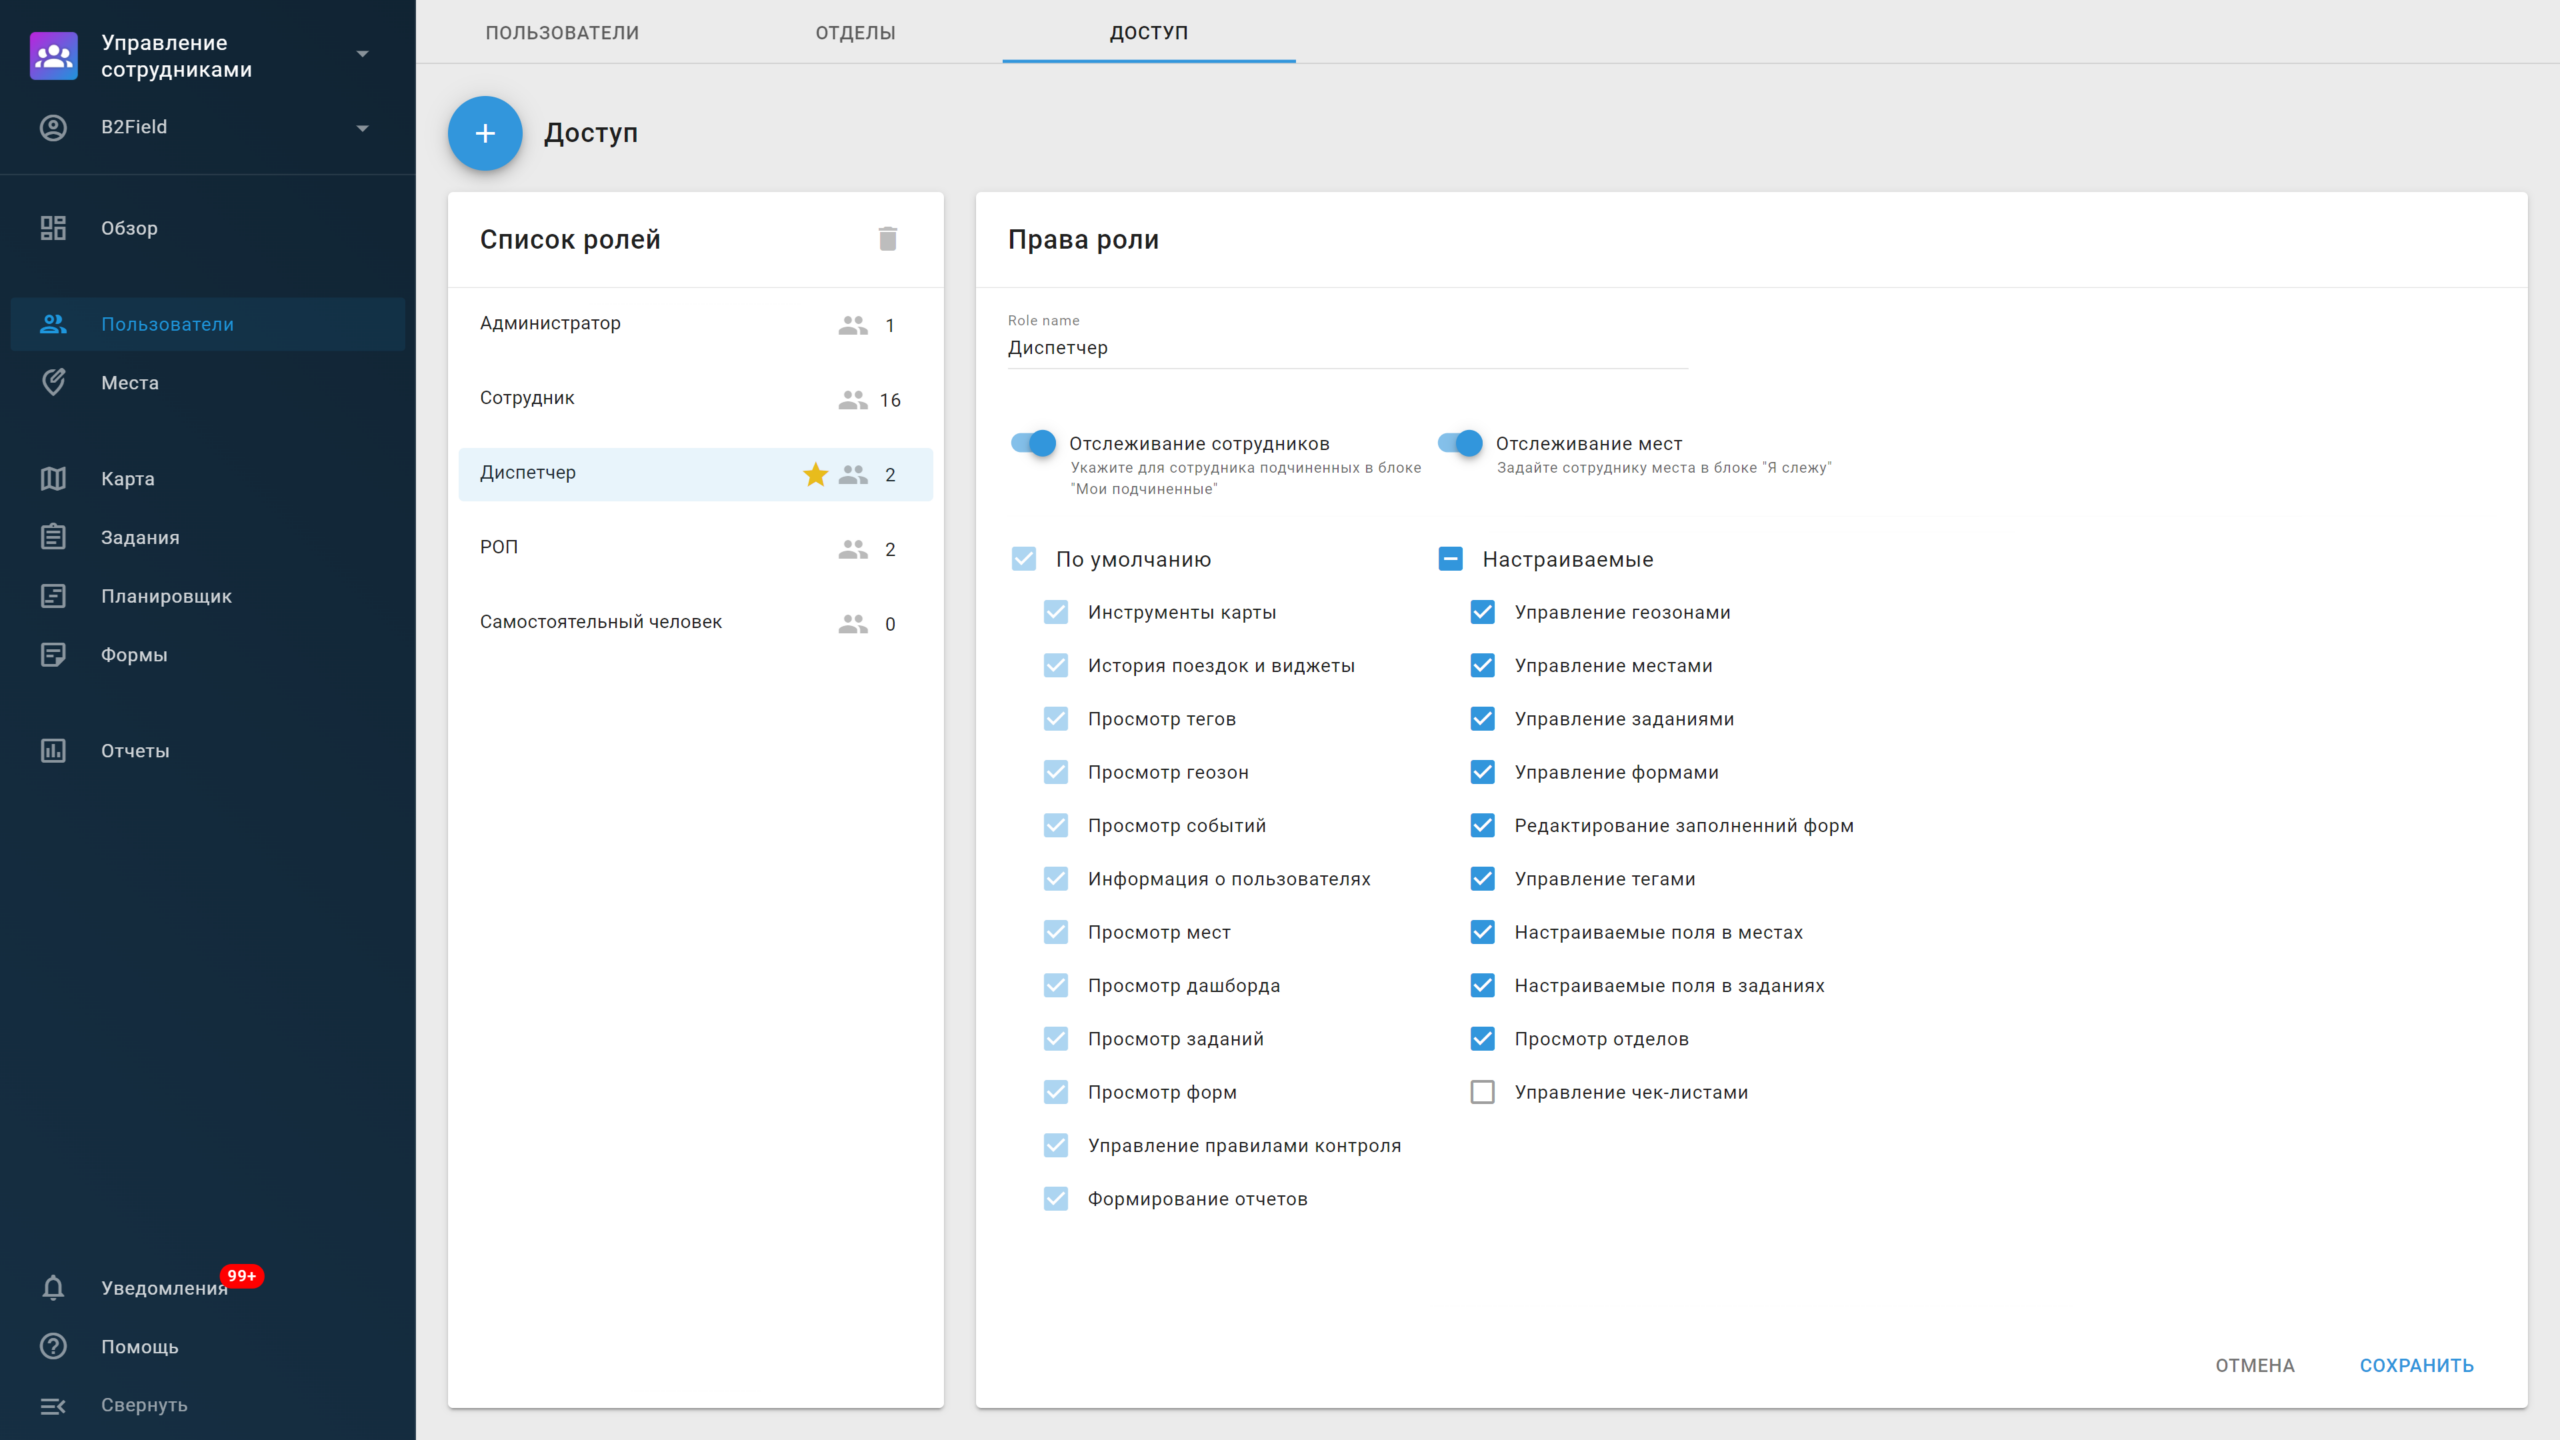Image resolution: width=2560 pixels, height=1440 pixels.
Task: Open the Планировщик scheduler icon
Action: 53,596
